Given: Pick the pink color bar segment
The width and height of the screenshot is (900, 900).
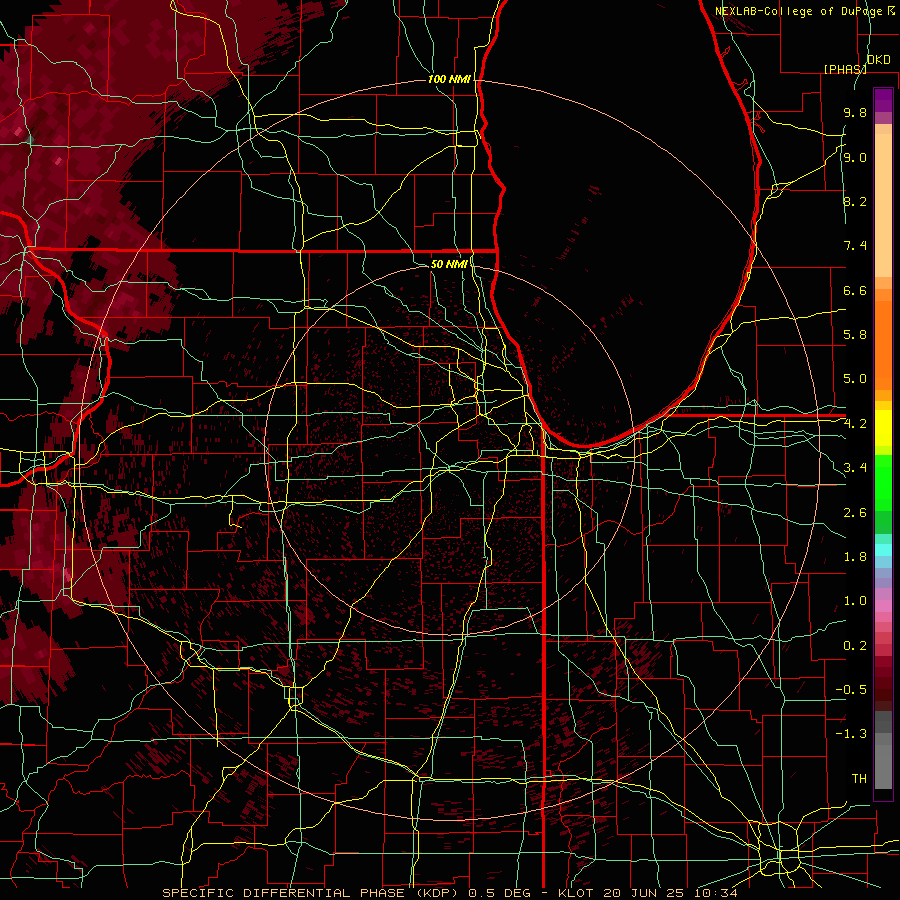Looking at the screenshot, I should (883, 606).
